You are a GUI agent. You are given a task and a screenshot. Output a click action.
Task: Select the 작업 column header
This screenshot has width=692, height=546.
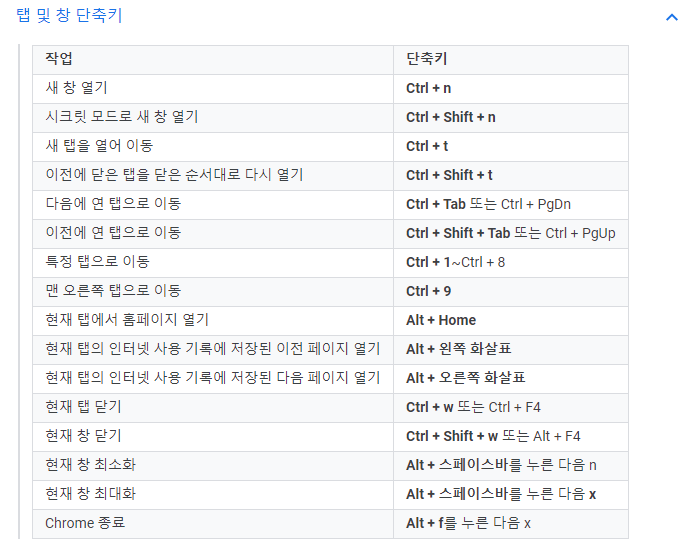[x=213, y=60]
